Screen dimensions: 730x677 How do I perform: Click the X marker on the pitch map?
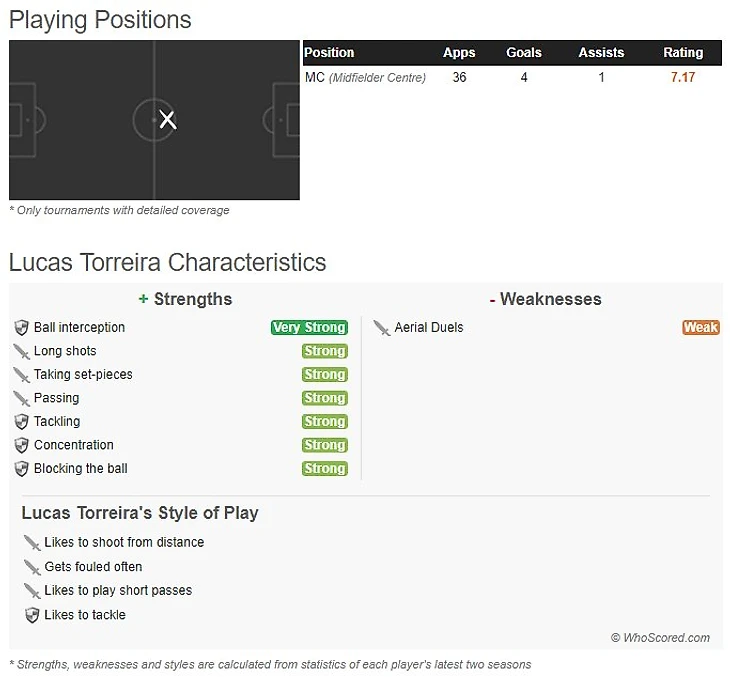168,120
